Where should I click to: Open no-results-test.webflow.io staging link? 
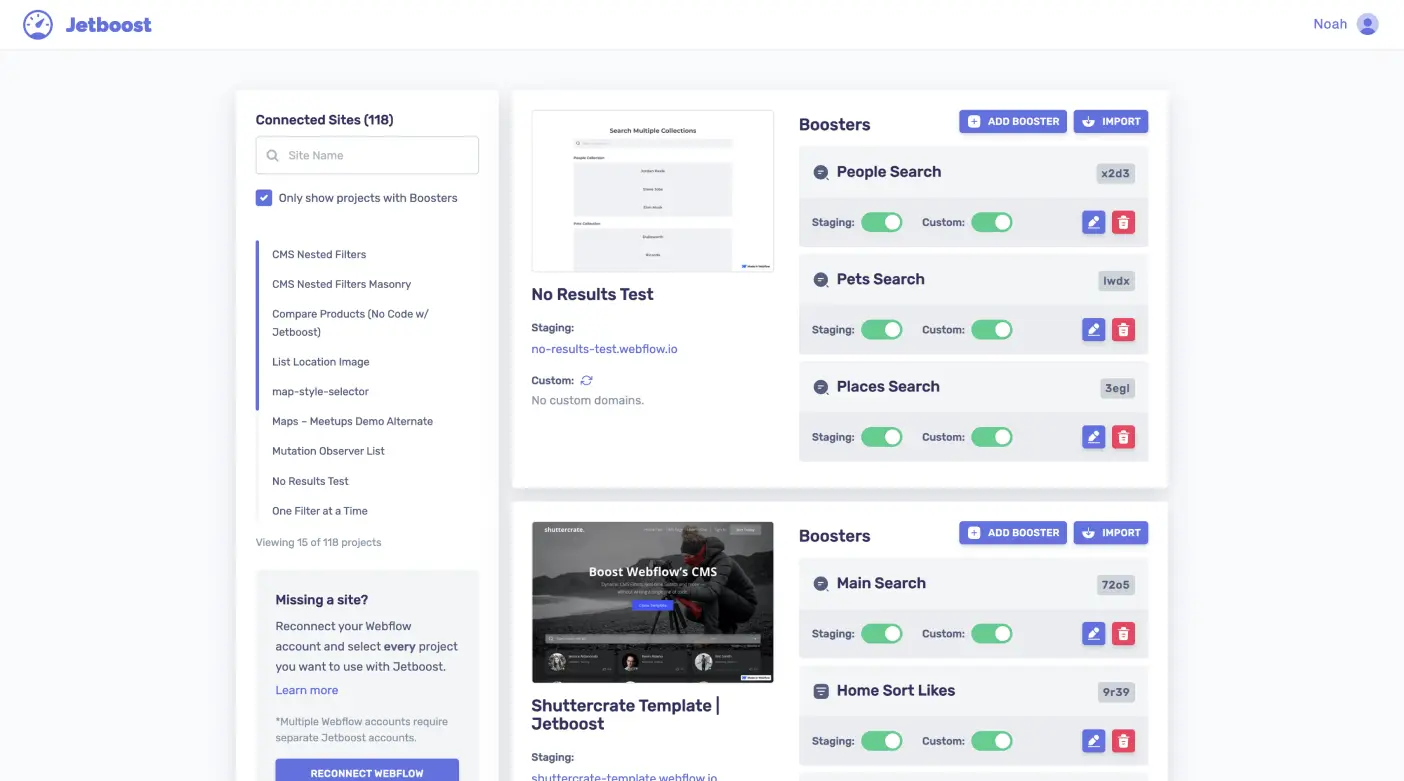point(604,349)
